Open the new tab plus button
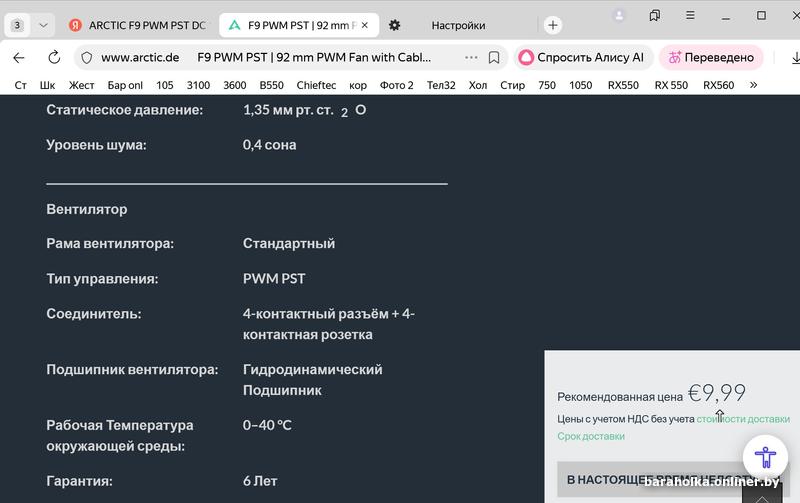Screen dimensions: 800x503 [x=553, y=25]
